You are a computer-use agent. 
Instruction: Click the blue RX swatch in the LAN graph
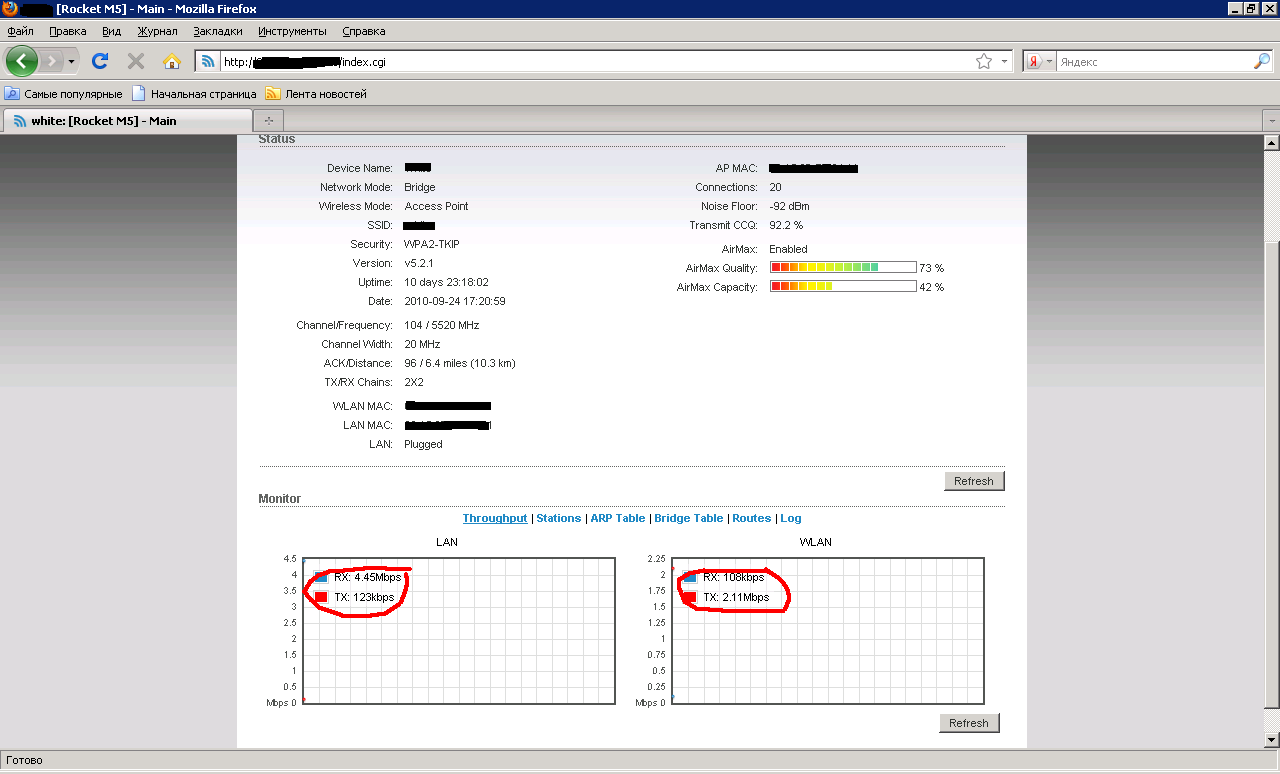coord(321,577)
